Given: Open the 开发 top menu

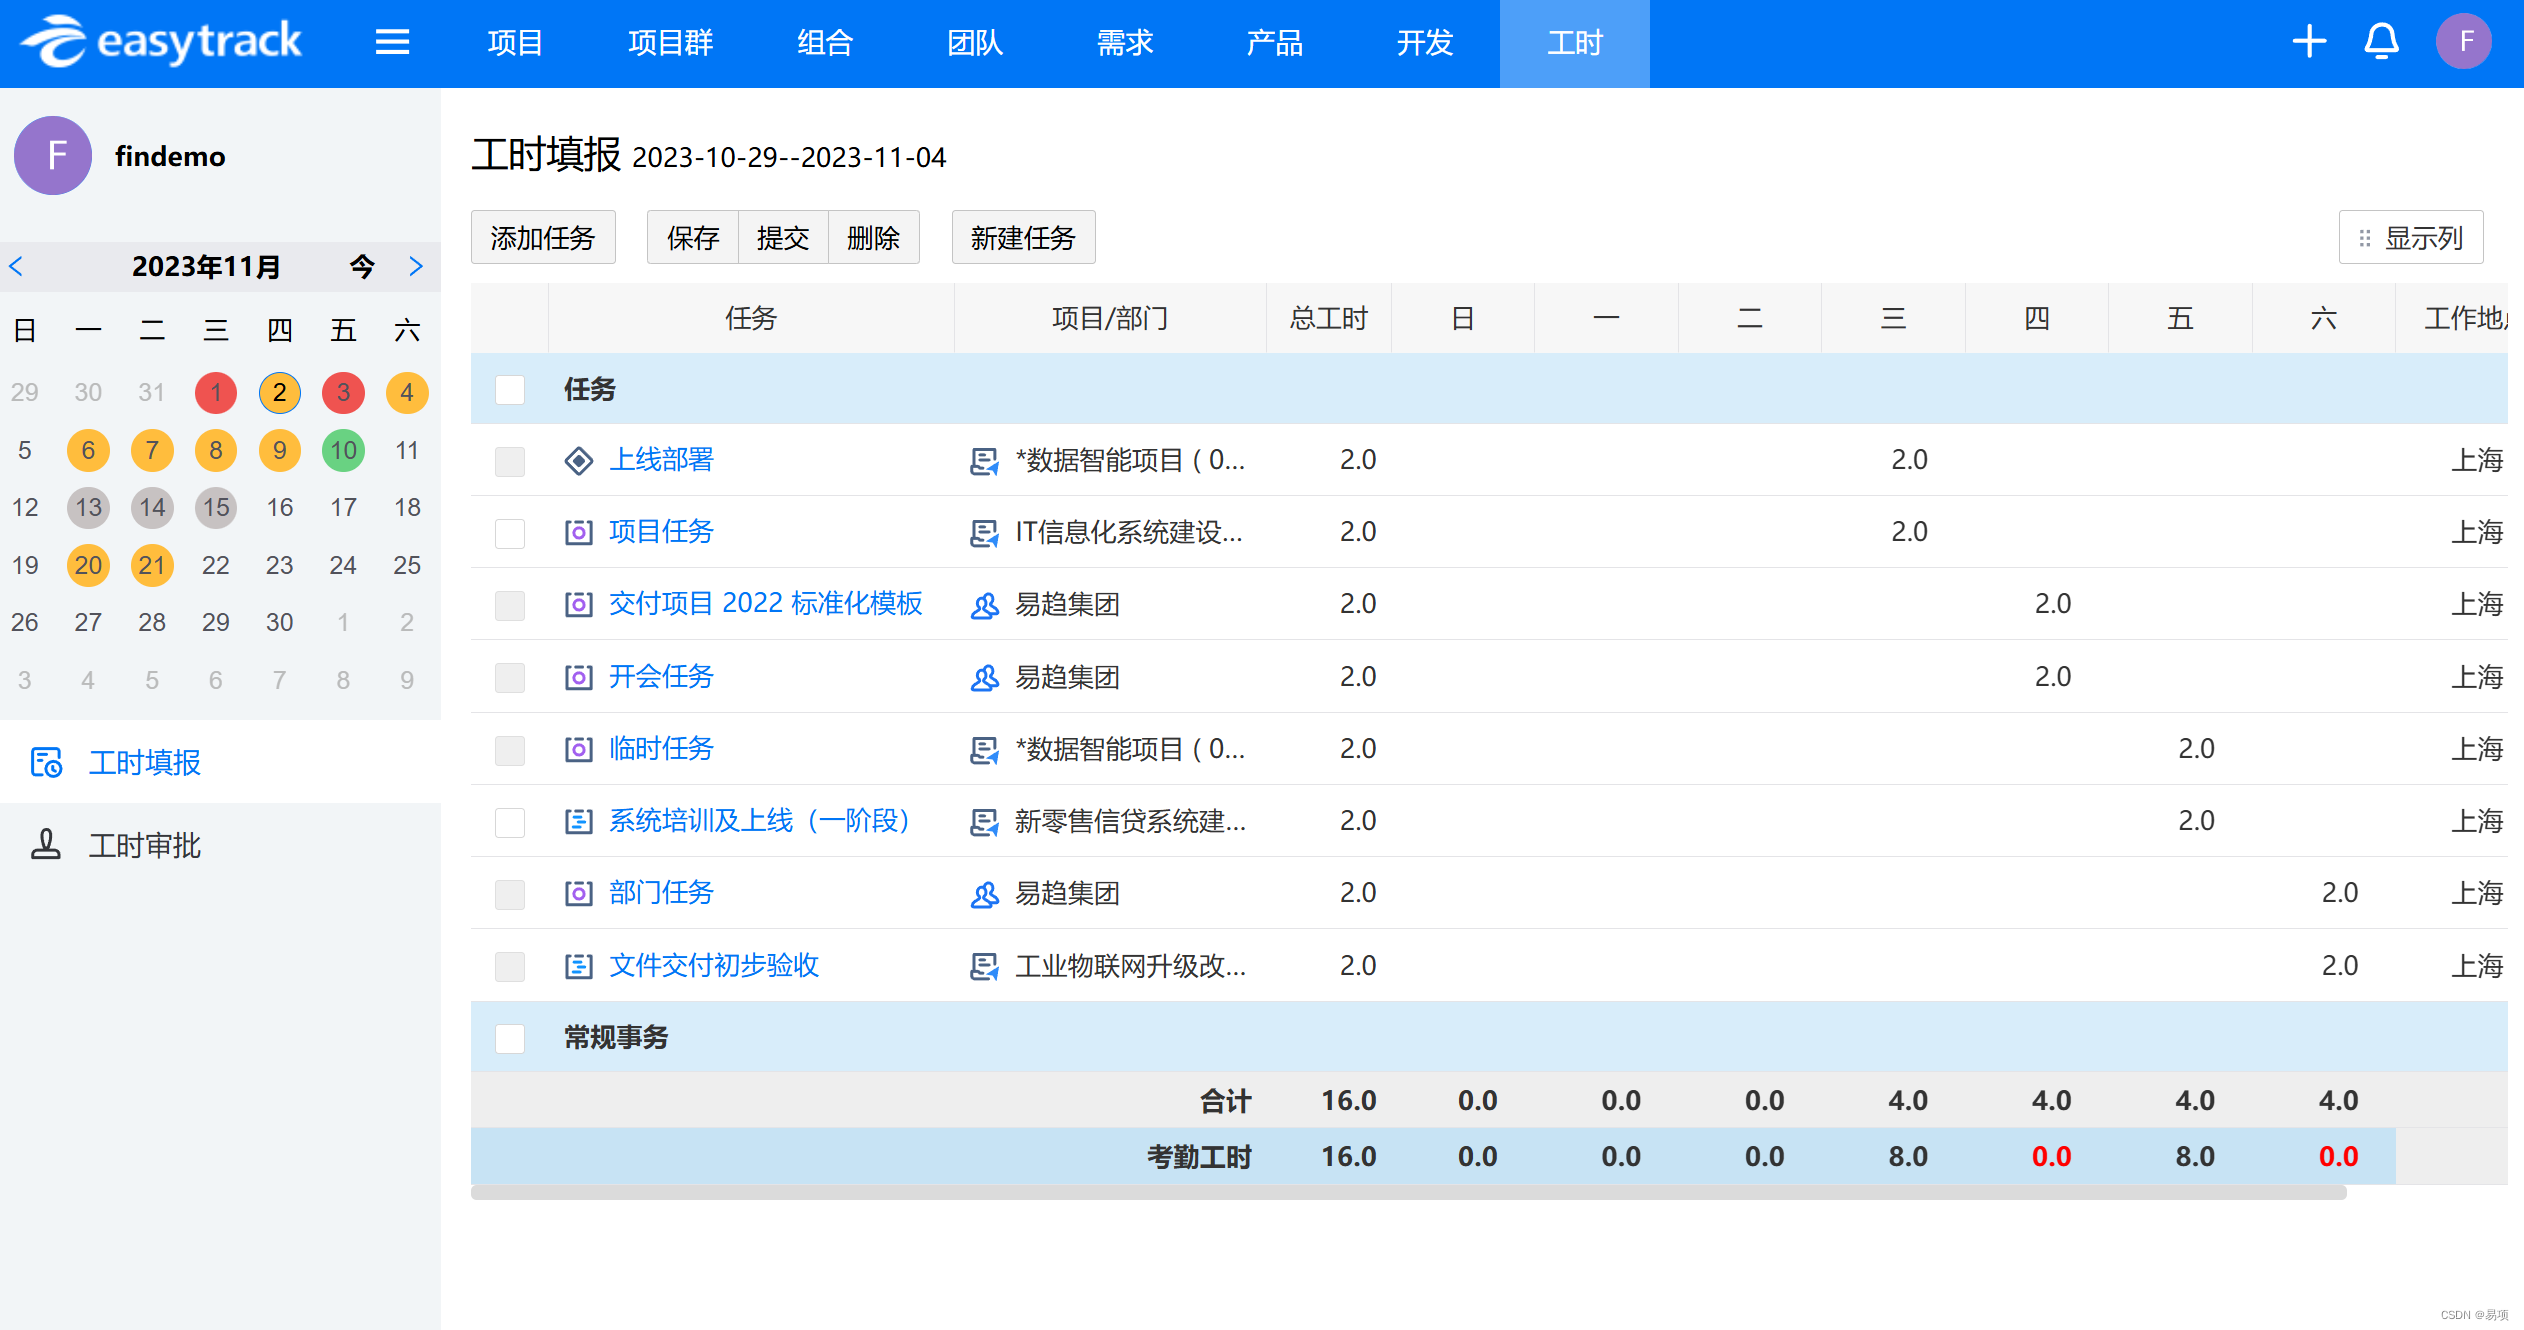Looking at the screenshot, I should (1425, 43).
